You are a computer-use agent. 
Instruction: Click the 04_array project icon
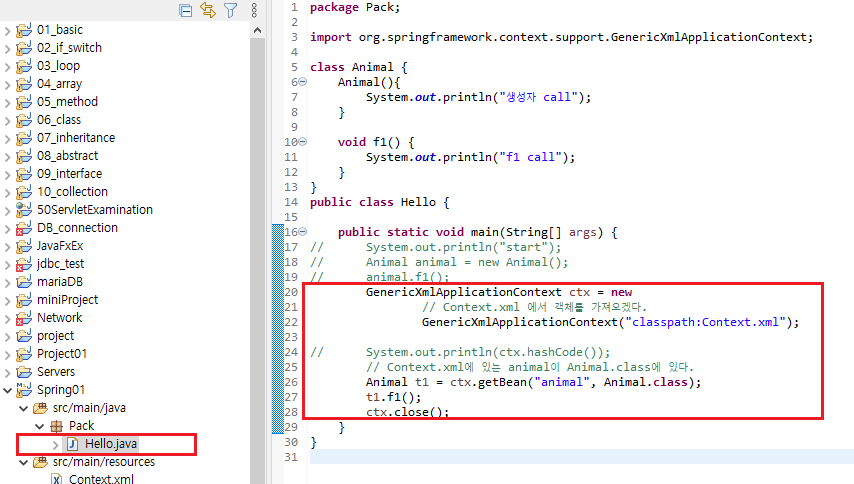24,84
